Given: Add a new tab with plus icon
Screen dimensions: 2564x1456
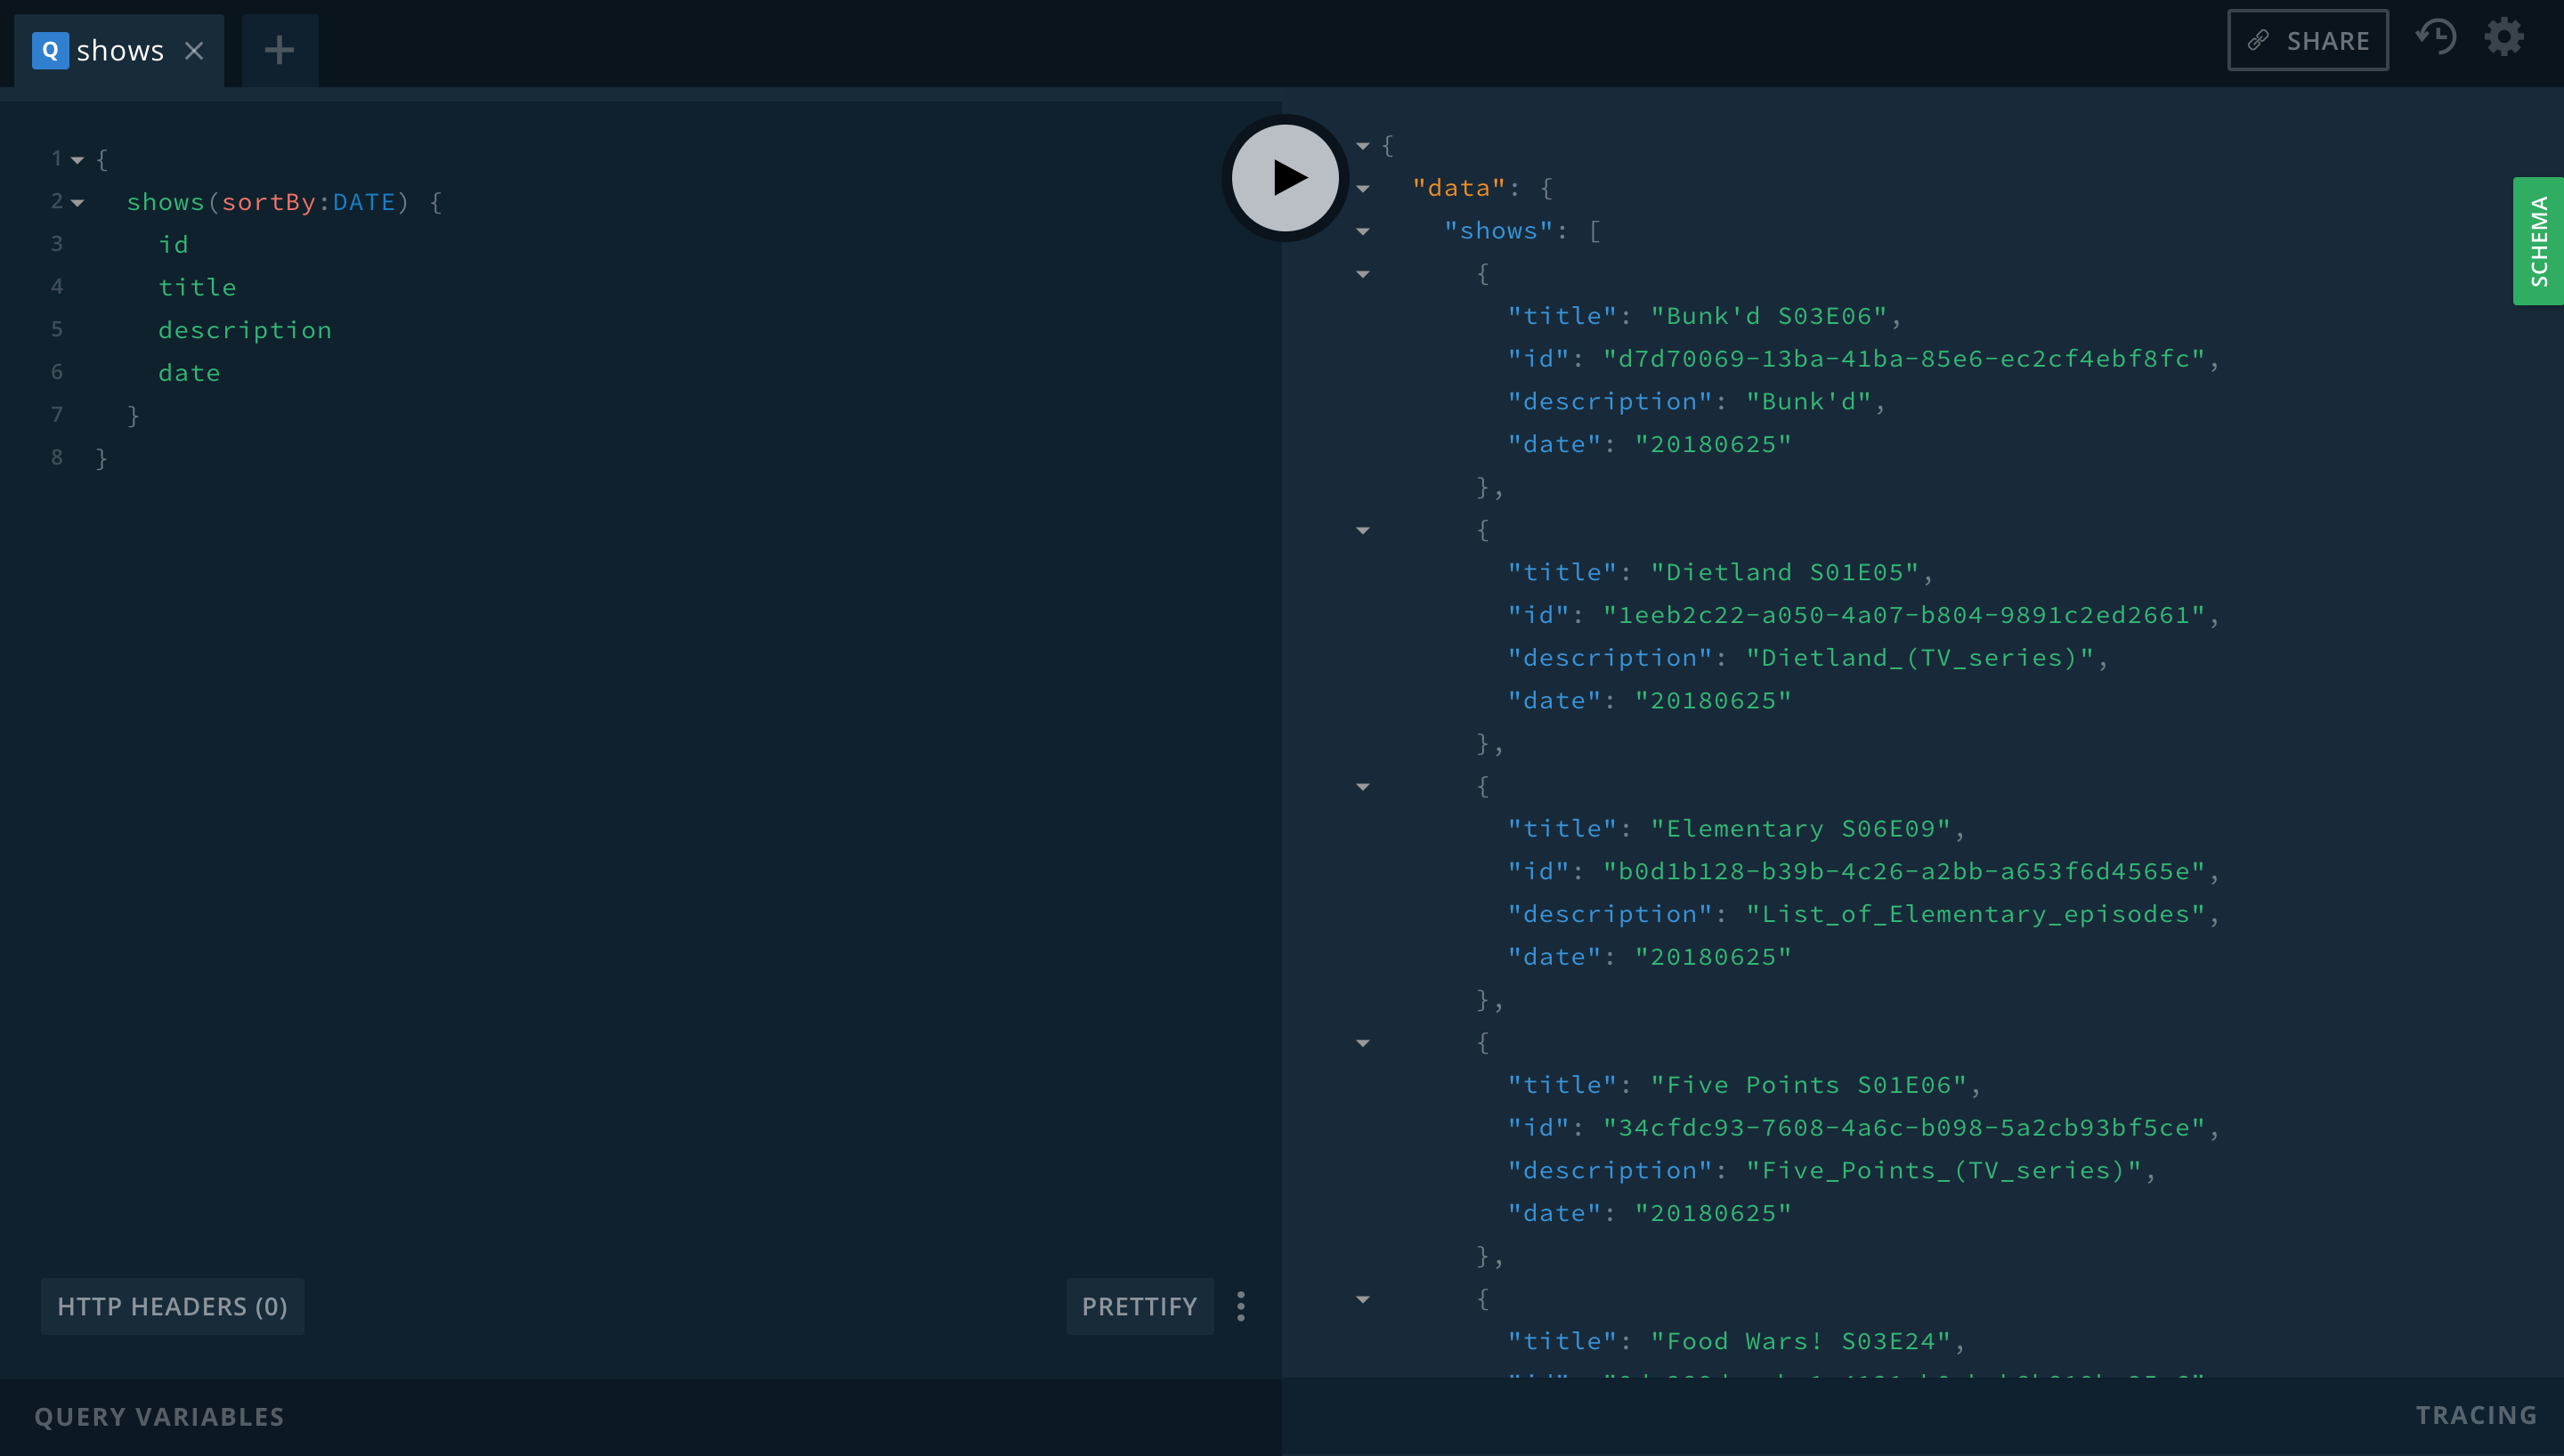Looking at the screenshot, I should [279, 50].
